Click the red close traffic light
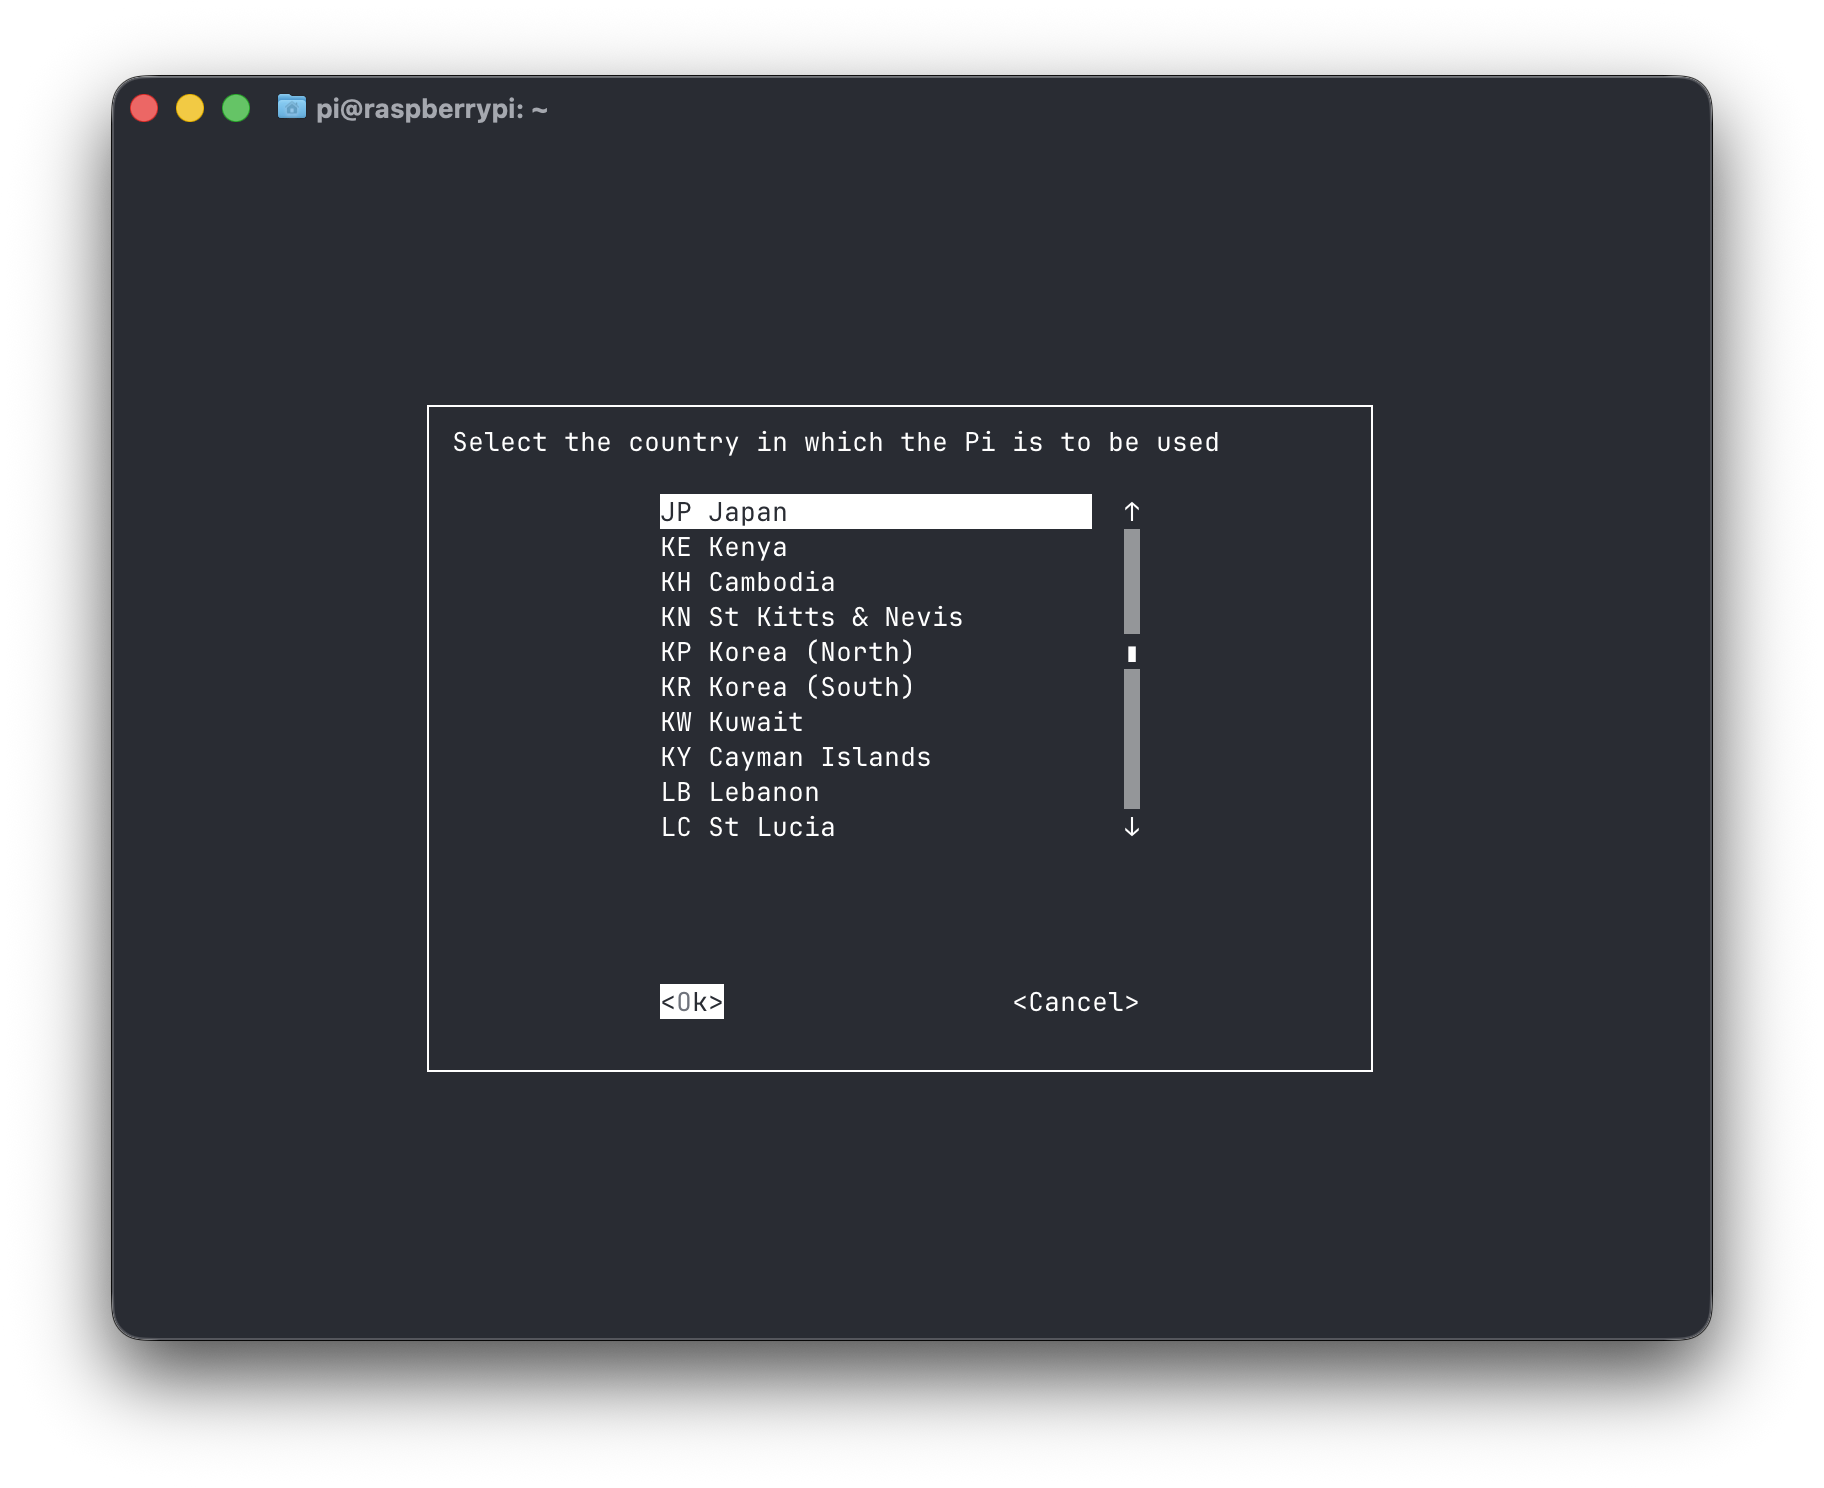This screenshot has height=1488, width=1824. tap(144, 107)
